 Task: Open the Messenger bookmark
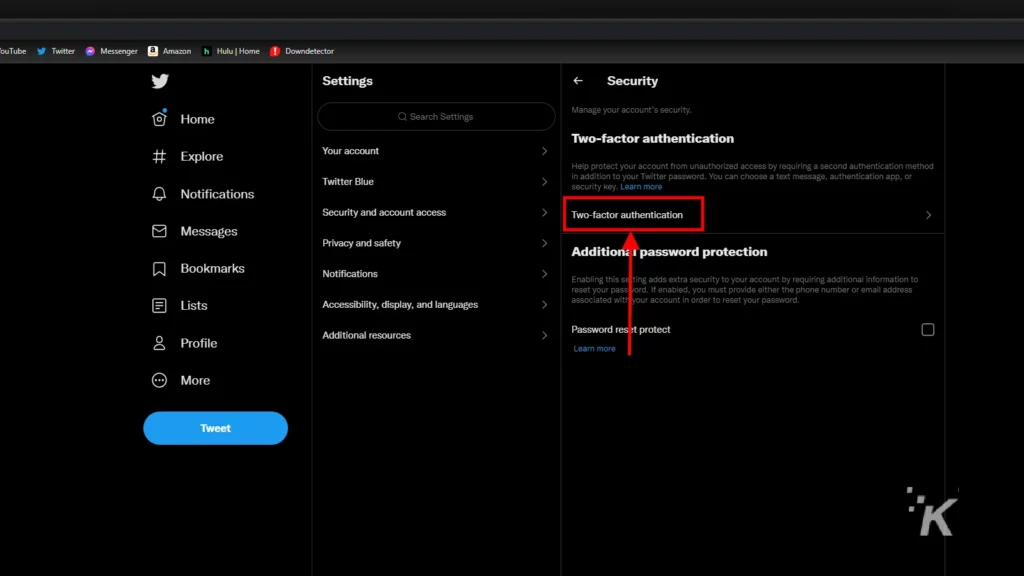[x=111, y=51]
